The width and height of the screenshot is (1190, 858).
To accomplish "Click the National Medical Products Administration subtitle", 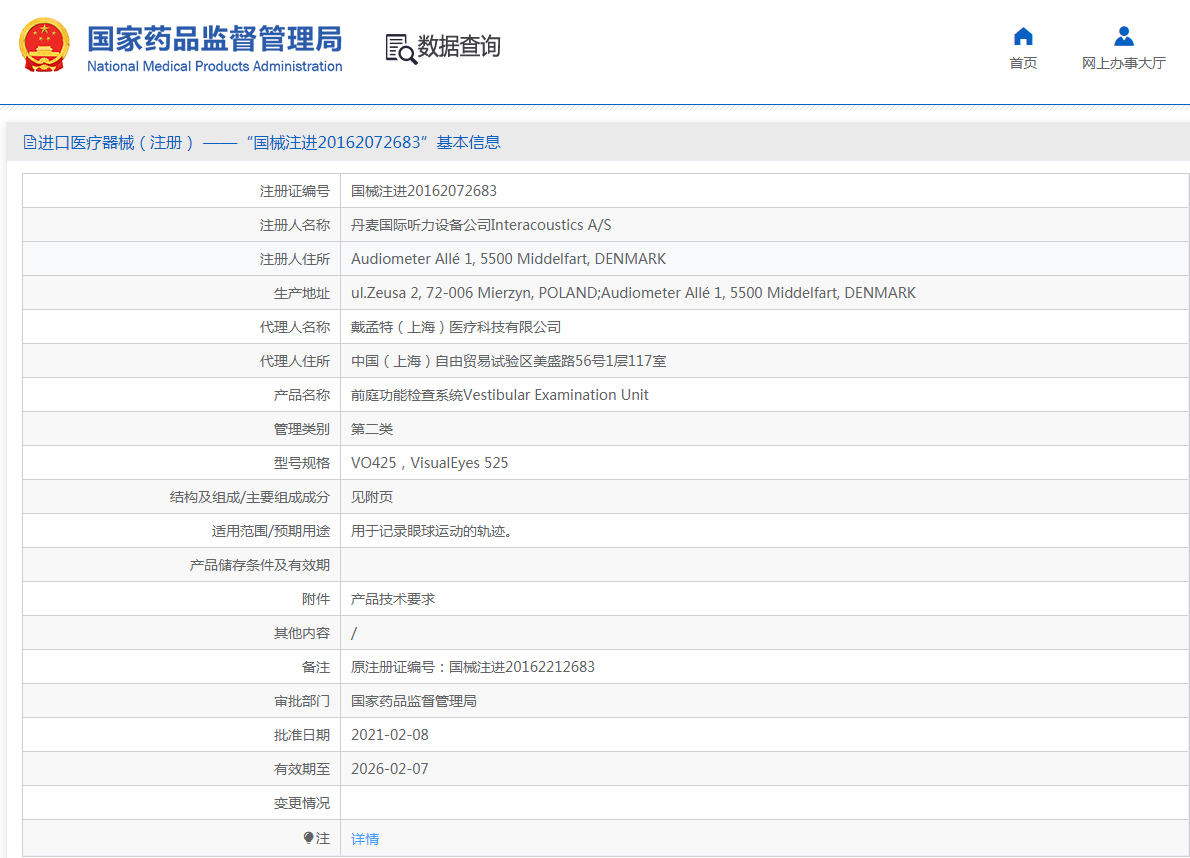I will (214, 67).
